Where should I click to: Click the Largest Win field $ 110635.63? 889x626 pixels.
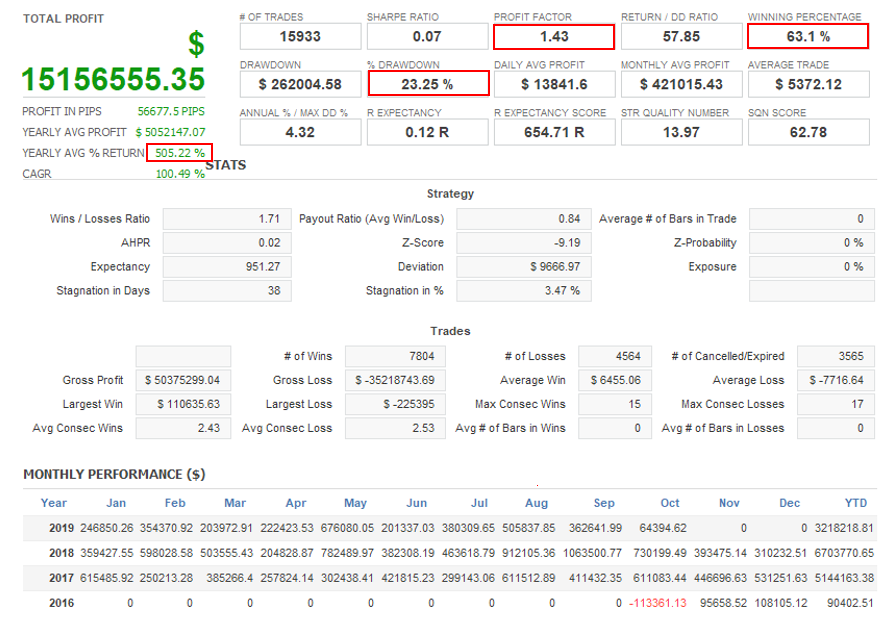pyautogui.click(x=183, y=404)
